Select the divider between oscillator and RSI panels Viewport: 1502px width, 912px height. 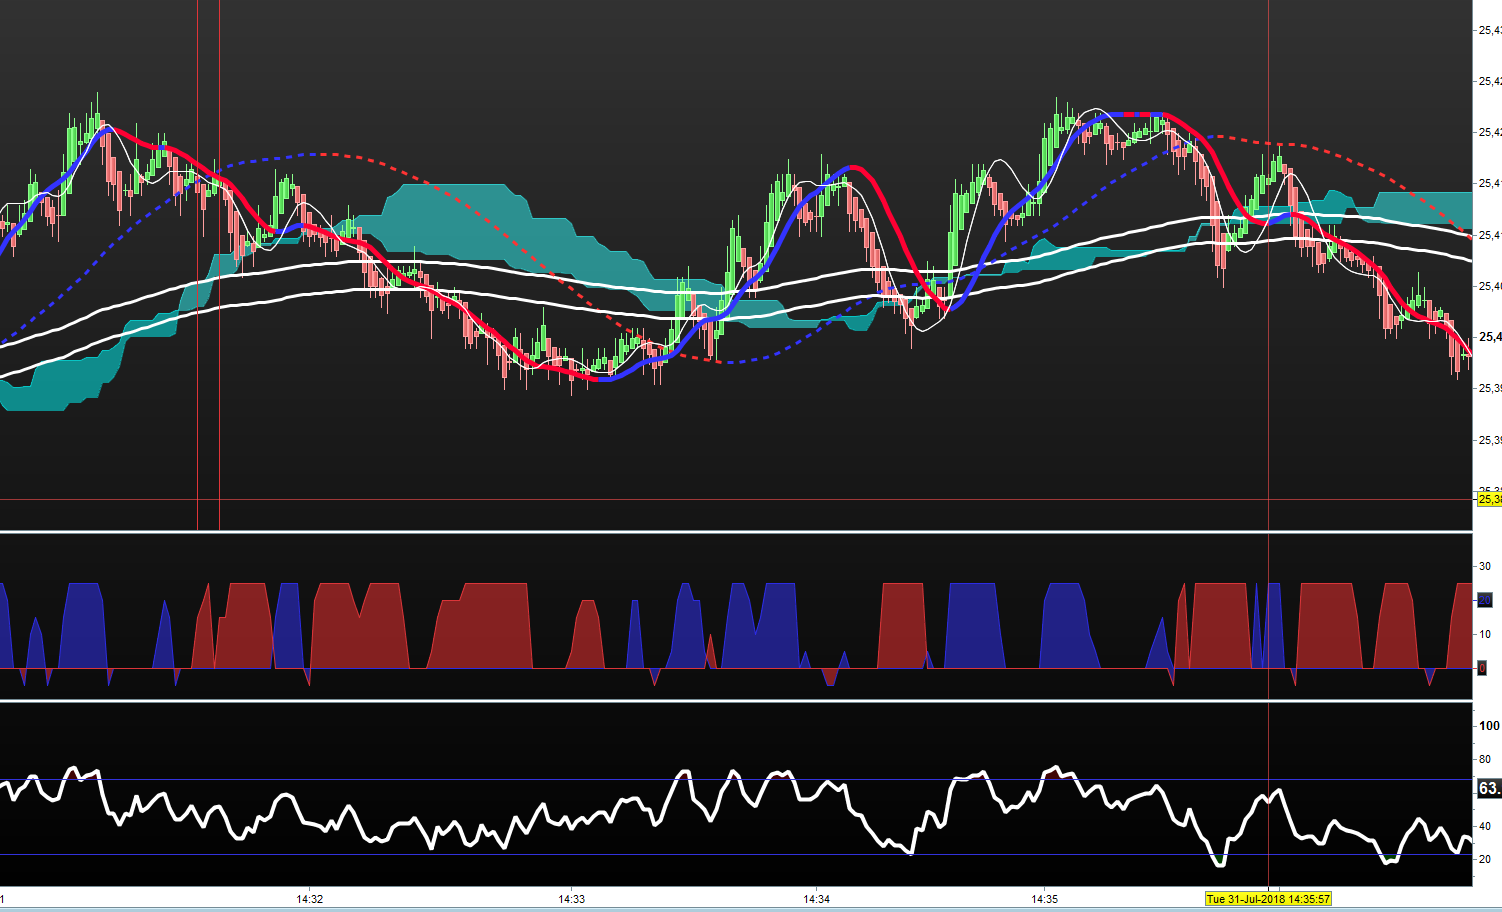(x=736, y=701)
